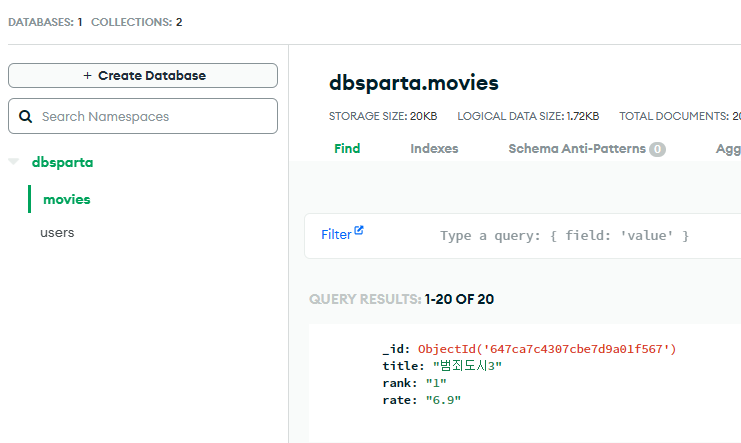The width and height of the screenshot is (741, 443).
Task: Click the COLLECTIONS: 2 counter
Action: tap(137, 22)
